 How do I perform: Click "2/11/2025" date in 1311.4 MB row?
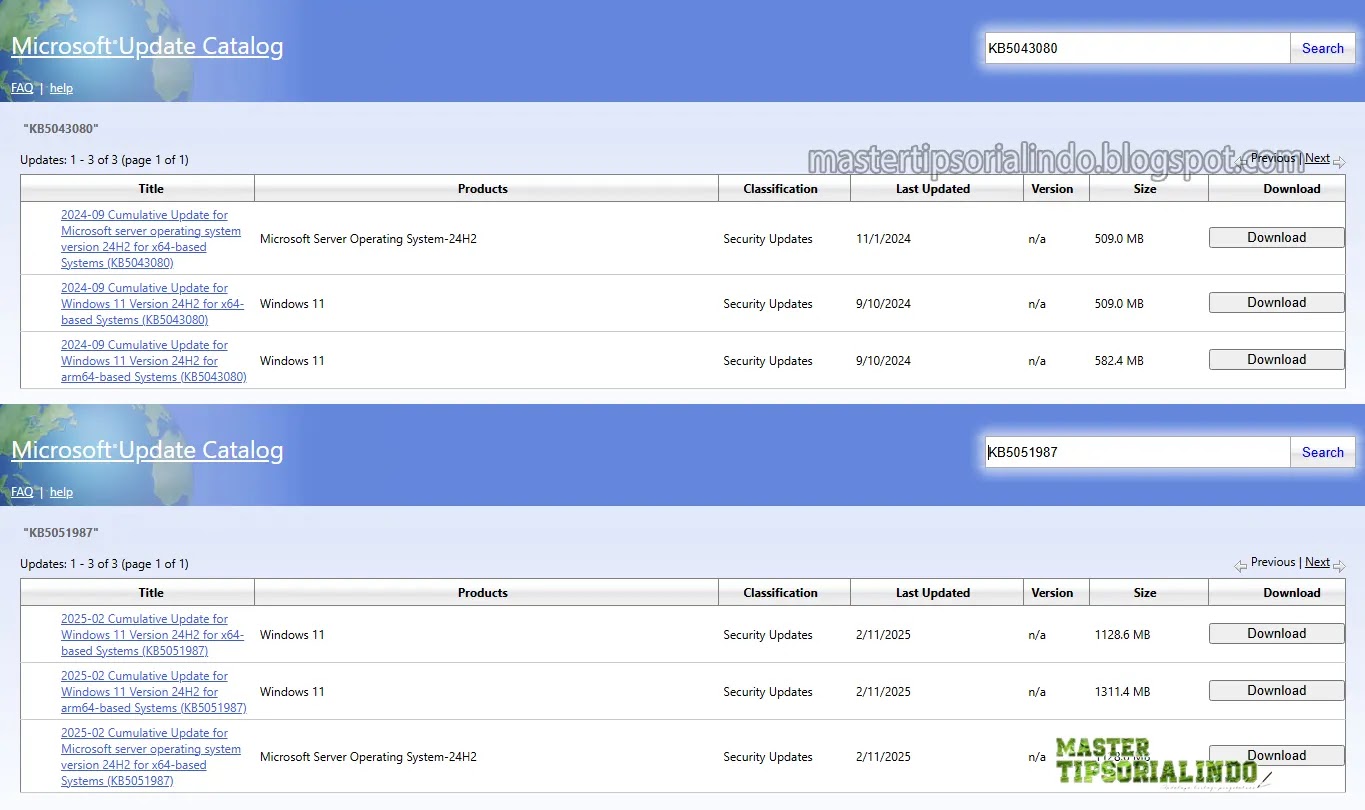pyautogui.click(x=883, y=692)
